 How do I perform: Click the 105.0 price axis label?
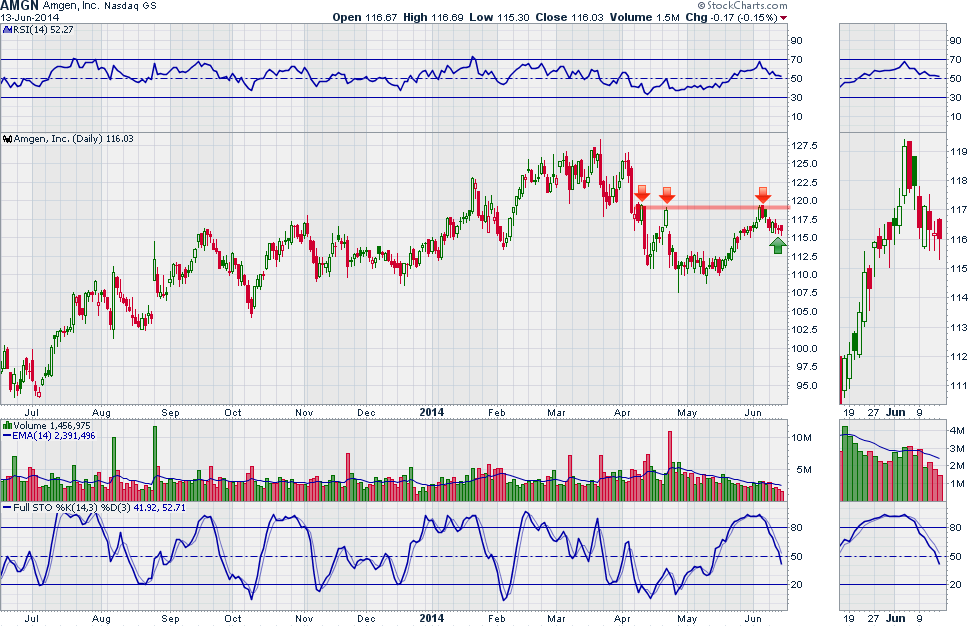(804, 312)
